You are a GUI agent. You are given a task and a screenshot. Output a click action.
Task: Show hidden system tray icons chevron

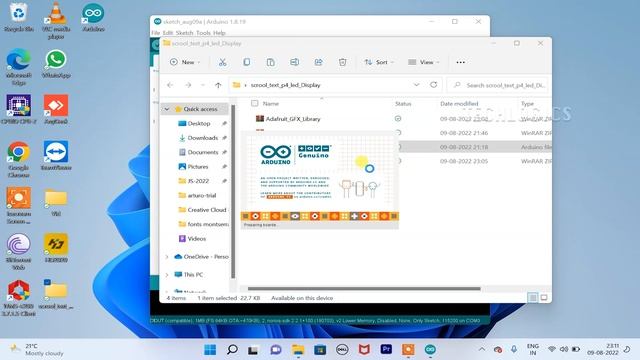click(x=482, y=349)
